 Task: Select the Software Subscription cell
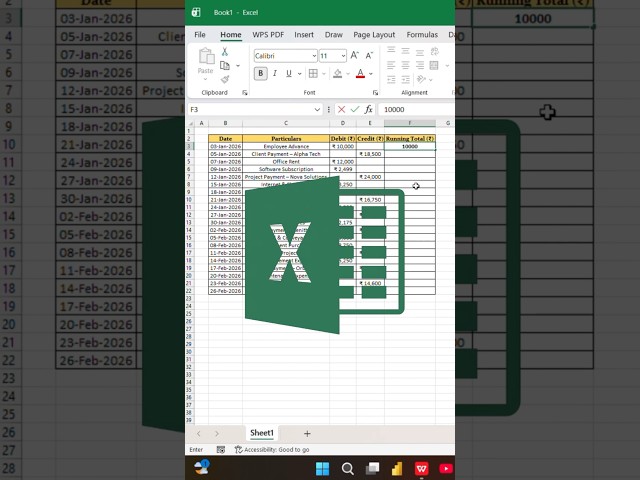click(x=286, y=169)
